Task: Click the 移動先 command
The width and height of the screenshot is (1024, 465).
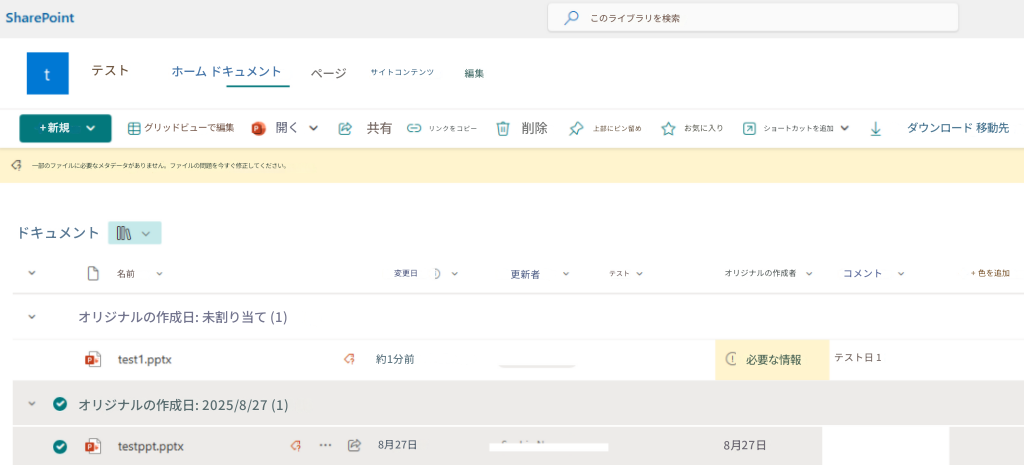Action: point(993,128)
